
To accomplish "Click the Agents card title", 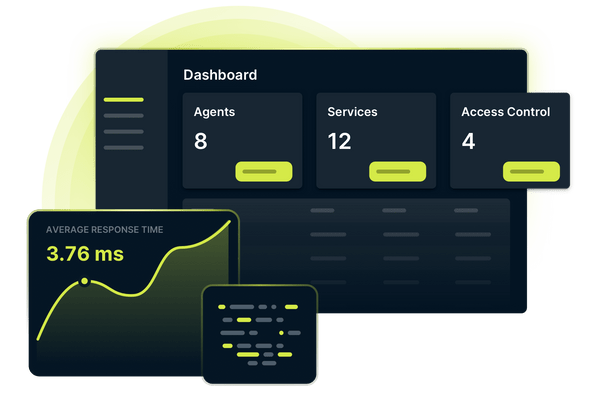I will tap(214, 112).
